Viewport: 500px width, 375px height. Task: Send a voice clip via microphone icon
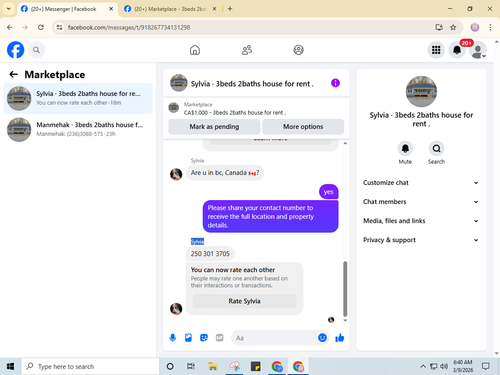click(x=173, y=338)
